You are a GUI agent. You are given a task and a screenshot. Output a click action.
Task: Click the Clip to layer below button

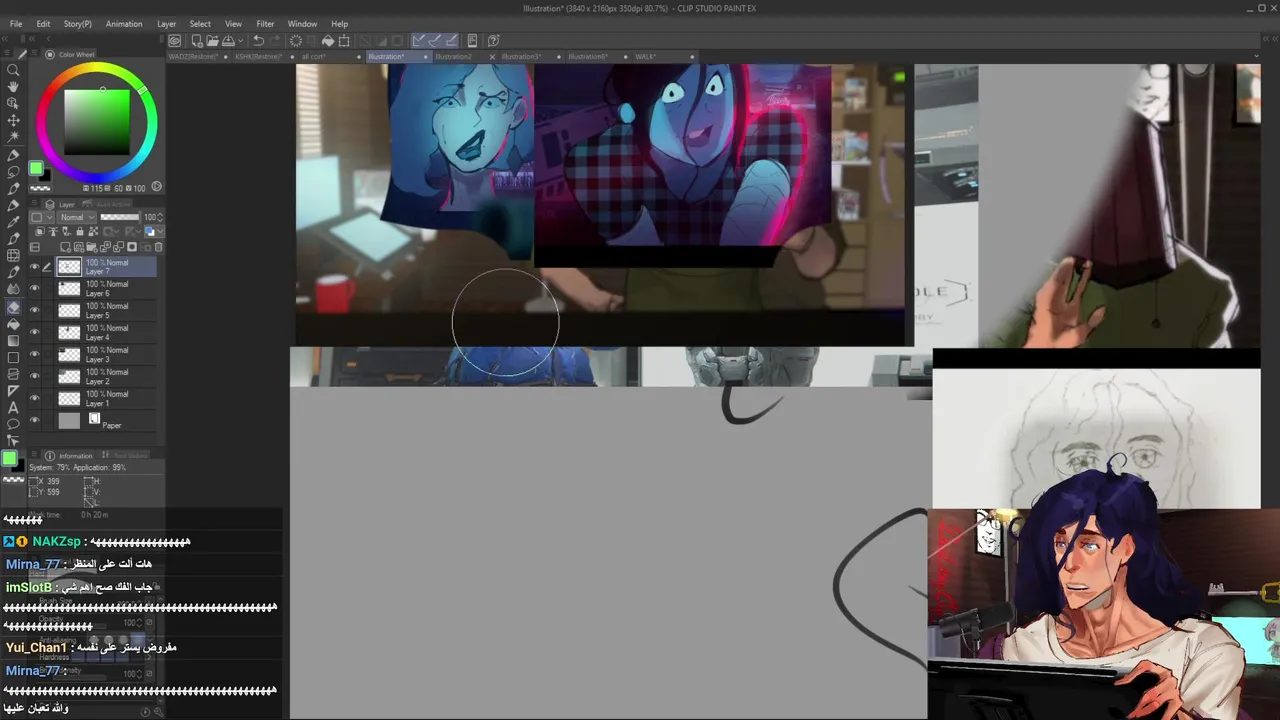[x=41, y=232]
